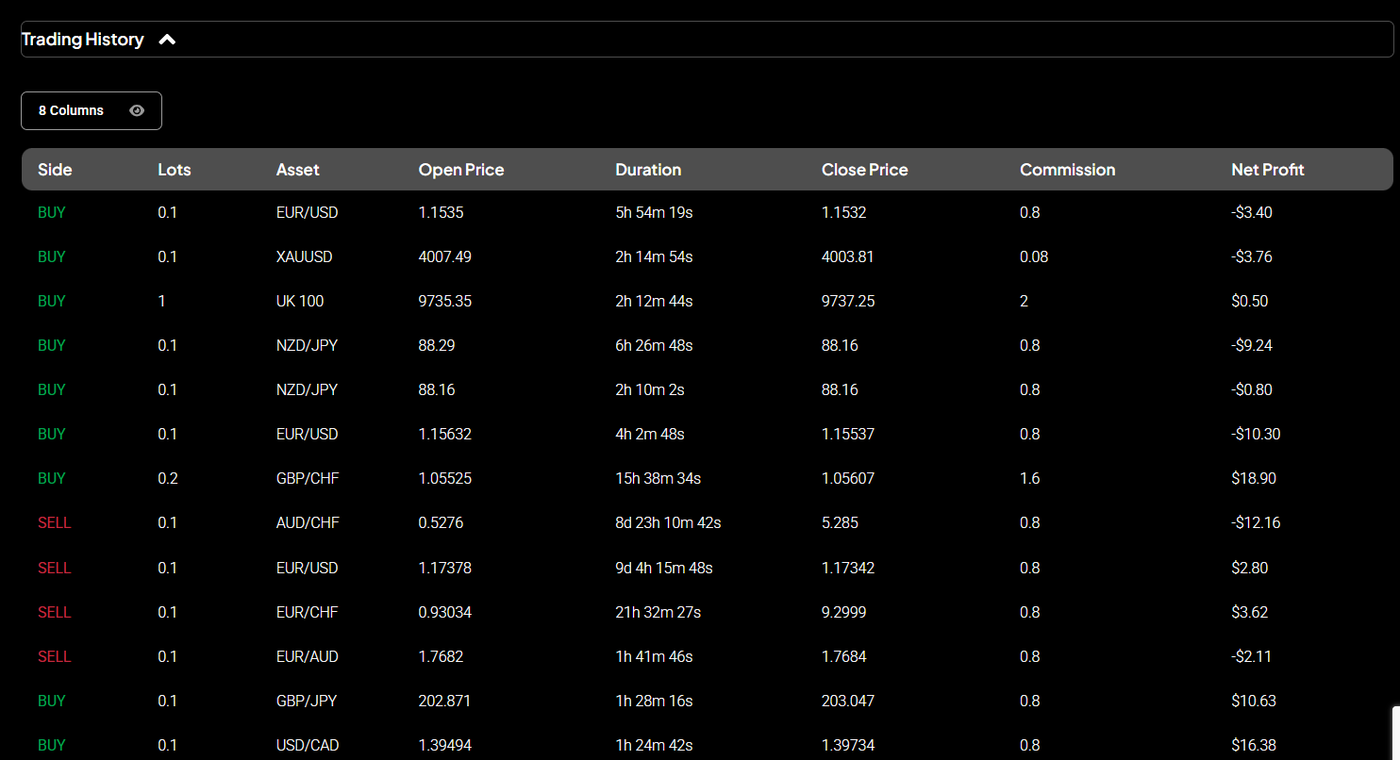Sort trades by Net Profit header
Screen dimensions: 1400x760
pos(1267,170)
